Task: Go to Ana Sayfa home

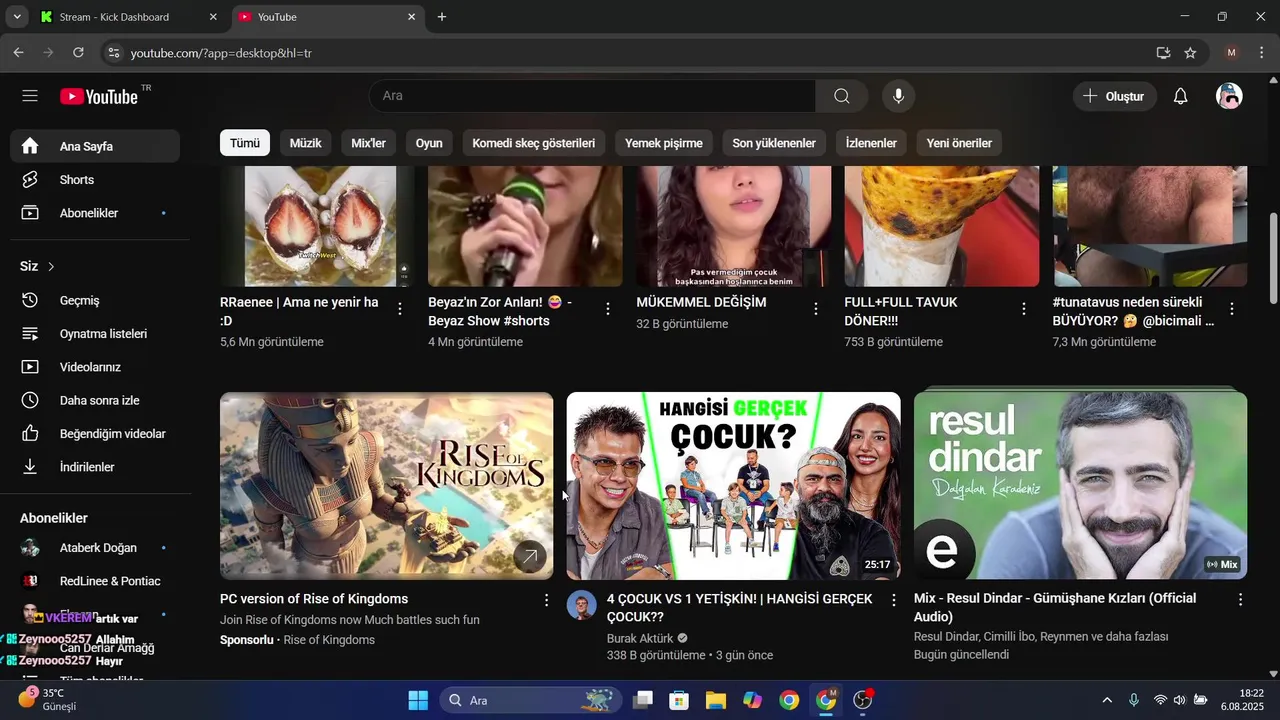Action: click(95, 146)
